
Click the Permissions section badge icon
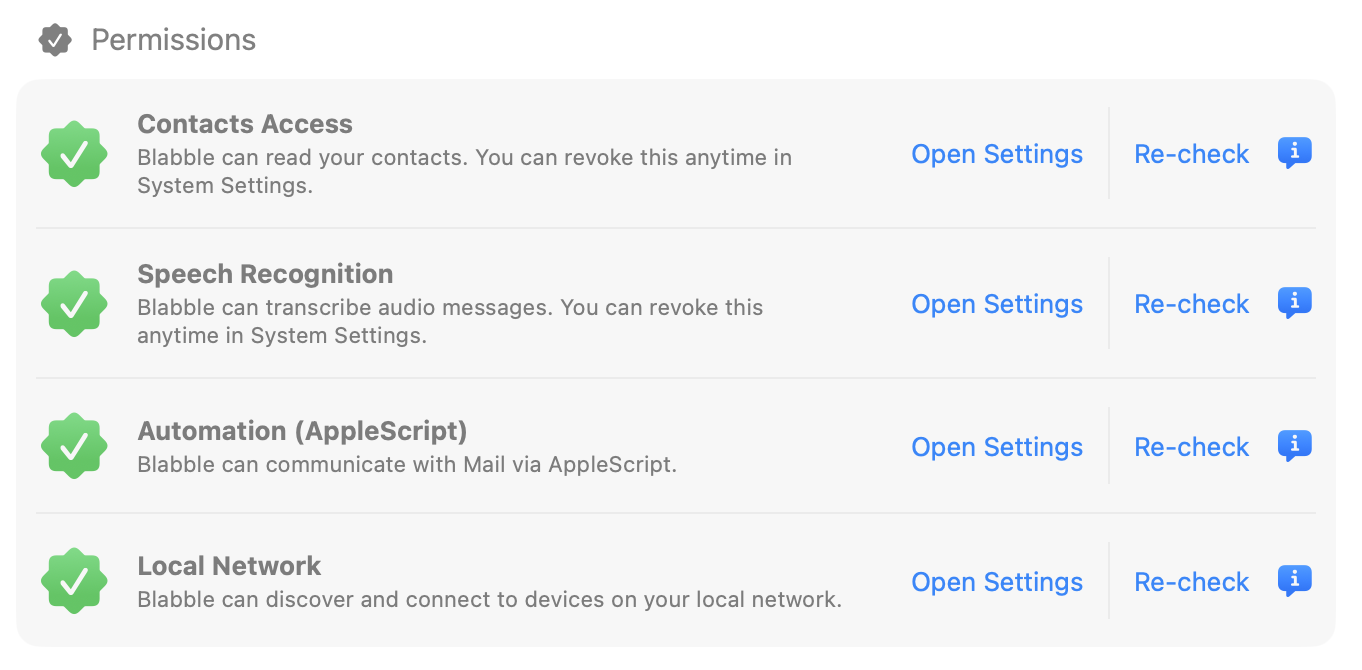55,39
